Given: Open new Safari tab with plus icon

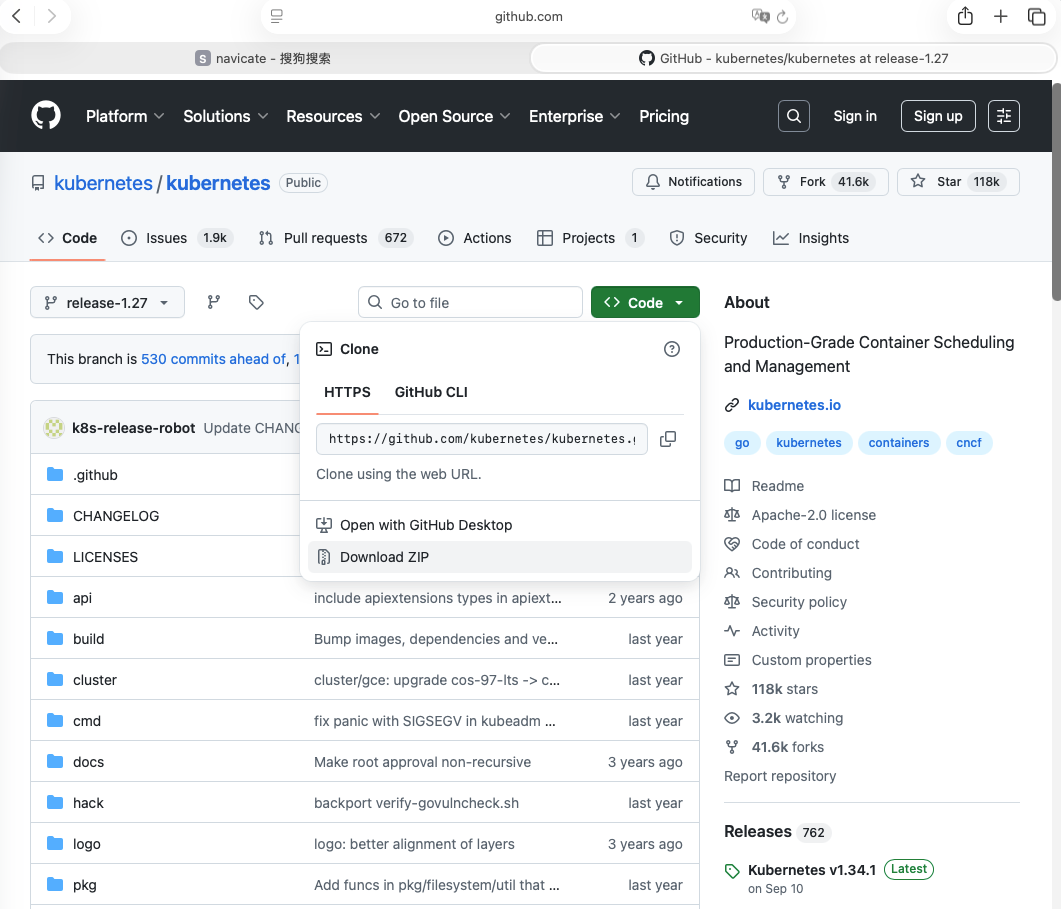Looking at the screenshot, I should point(1000,16).
